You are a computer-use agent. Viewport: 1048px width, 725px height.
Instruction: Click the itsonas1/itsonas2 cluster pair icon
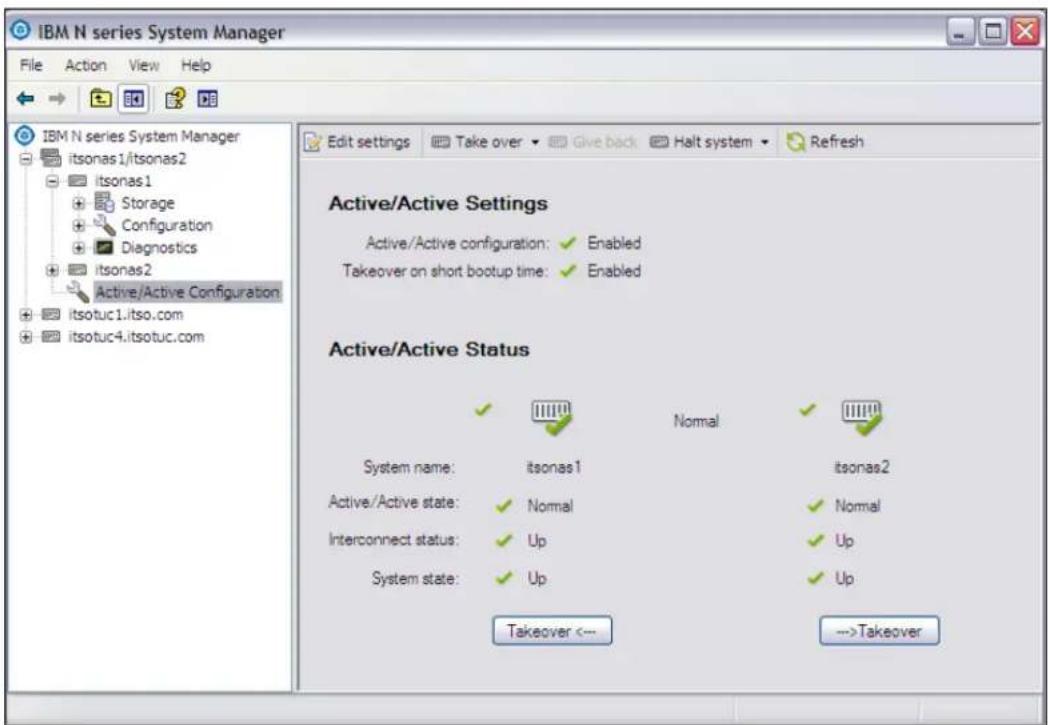click(x=51, y=158)
